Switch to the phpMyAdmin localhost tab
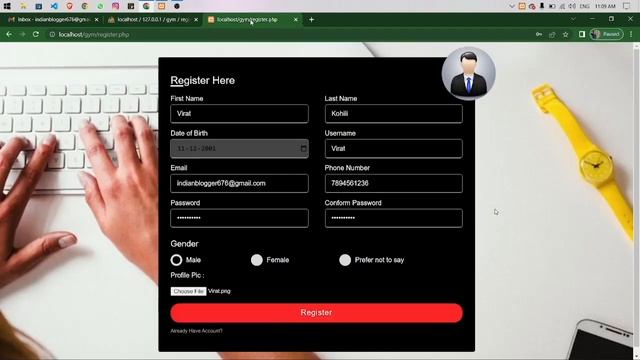This screenshot has width=640, height=360. click(x=152, y=20)
